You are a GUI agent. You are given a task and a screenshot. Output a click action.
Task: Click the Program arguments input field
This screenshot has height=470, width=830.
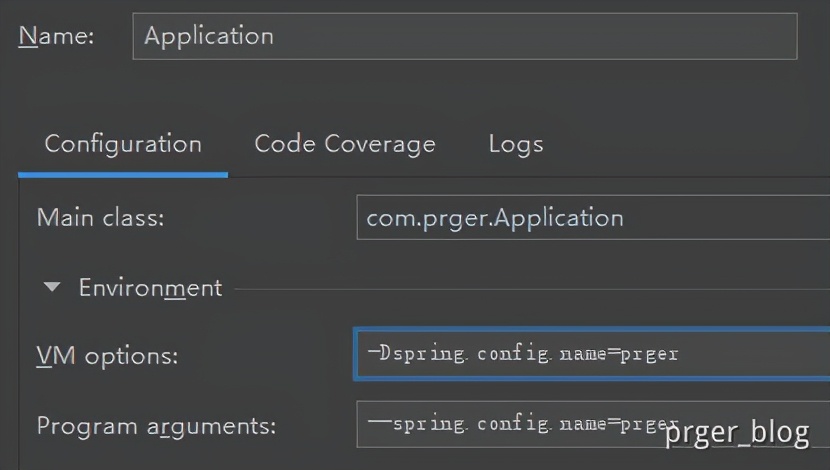[x=593, y=424]
